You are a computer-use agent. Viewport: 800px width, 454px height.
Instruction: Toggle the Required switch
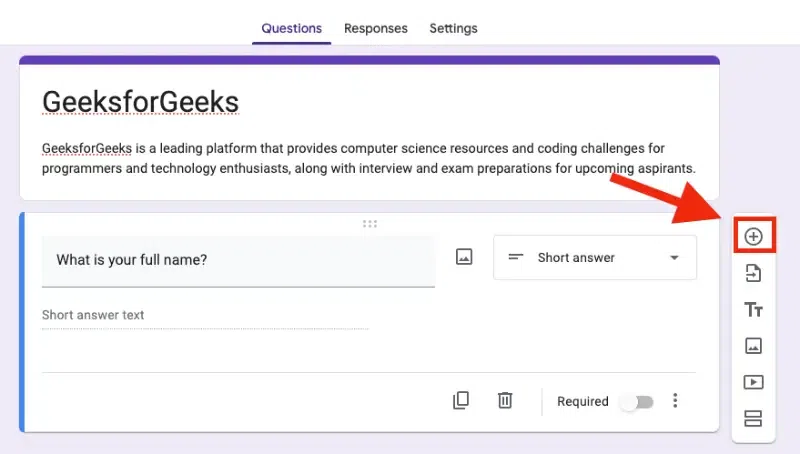(636, 402)
